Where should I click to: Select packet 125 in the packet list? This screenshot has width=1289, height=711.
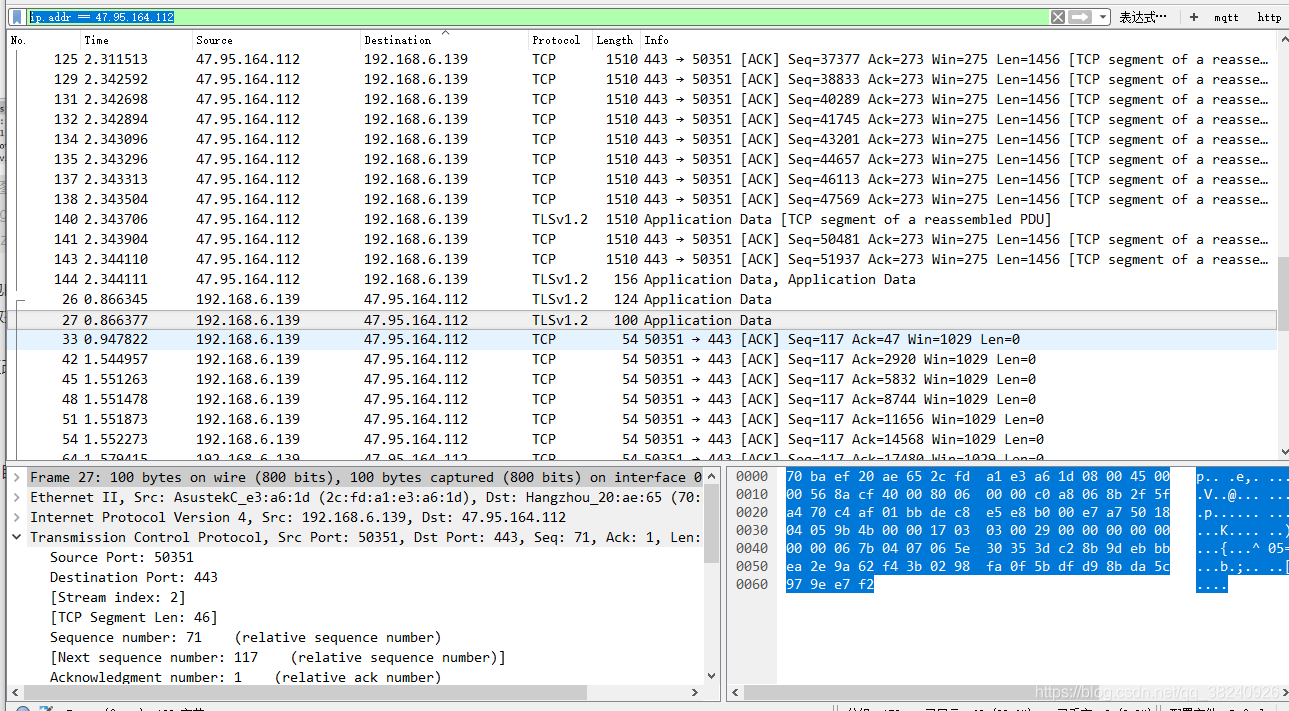click(x=641, y=59)
